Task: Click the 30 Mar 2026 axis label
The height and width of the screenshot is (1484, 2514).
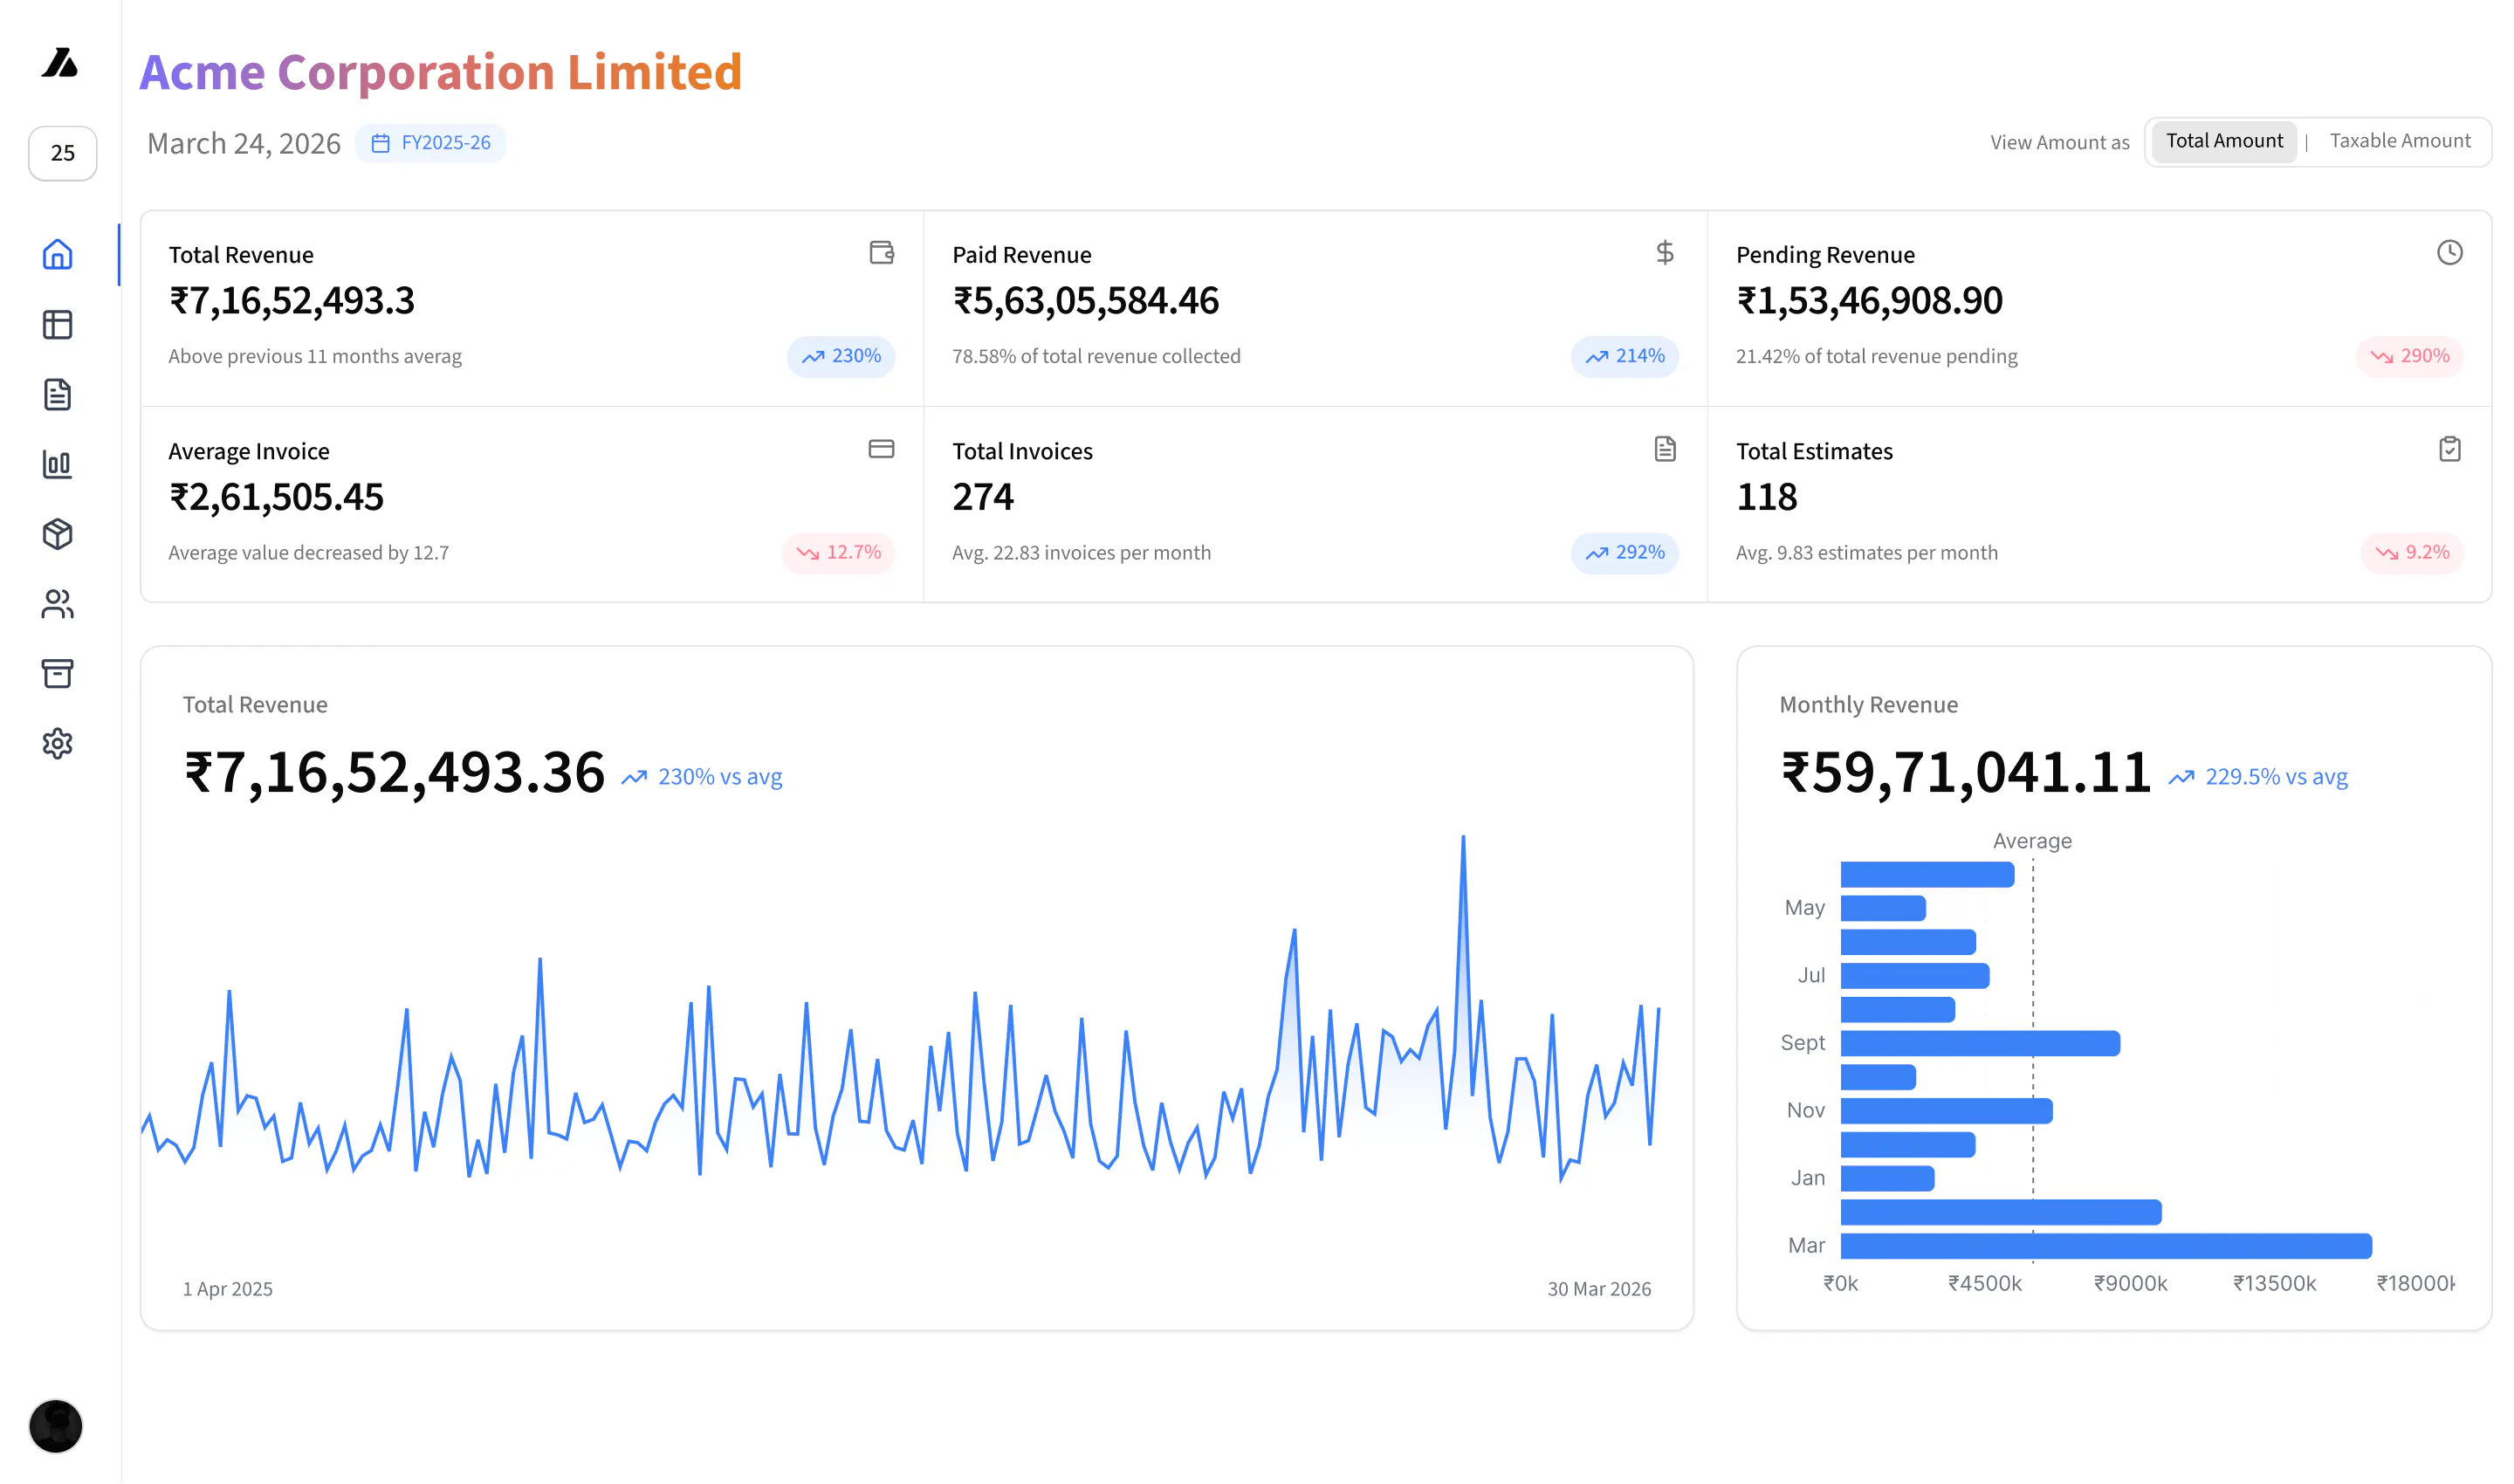Action: [1599, 1289]
